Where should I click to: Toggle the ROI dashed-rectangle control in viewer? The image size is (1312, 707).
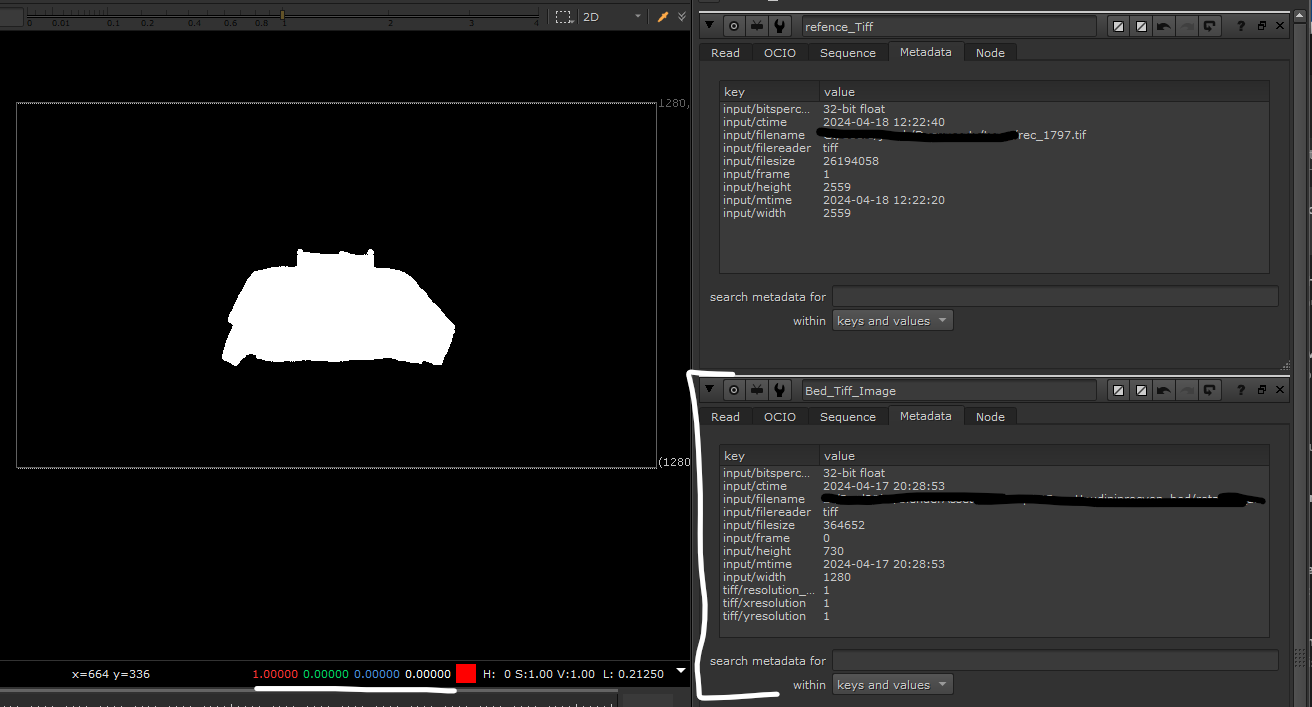coord(564,16)
